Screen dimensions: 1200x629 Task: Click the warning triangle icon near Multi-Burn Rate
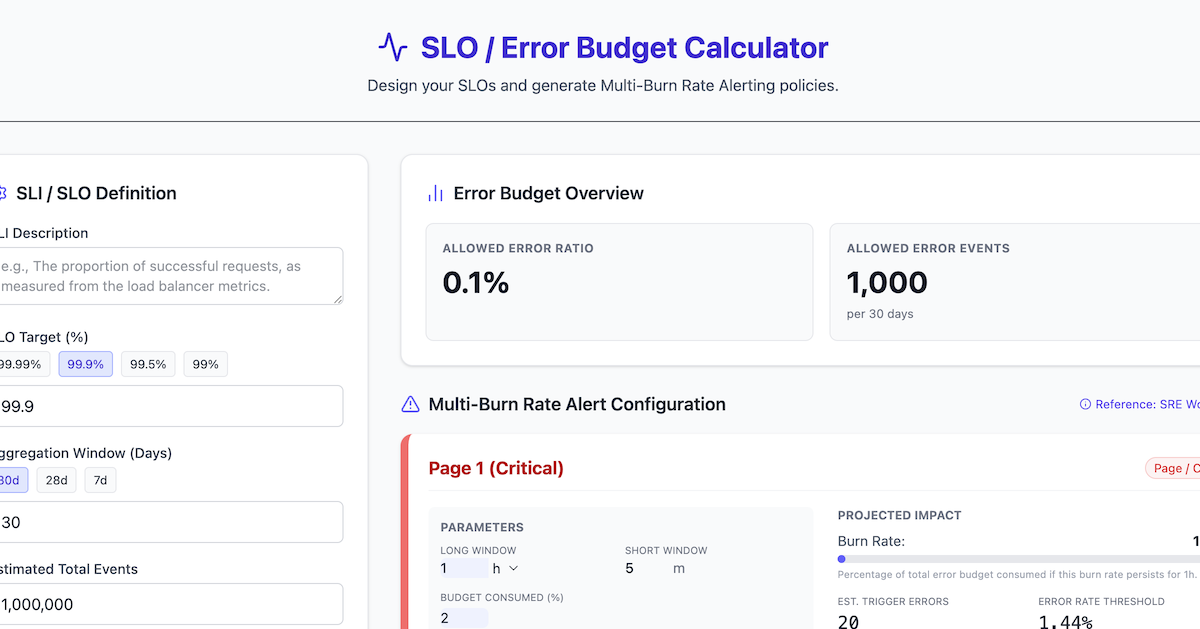[409, 404]
